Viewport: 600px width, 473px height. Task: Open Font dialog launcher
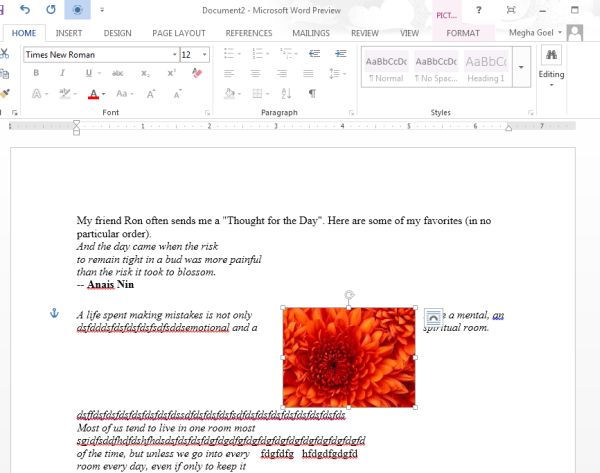click(207, 113)
